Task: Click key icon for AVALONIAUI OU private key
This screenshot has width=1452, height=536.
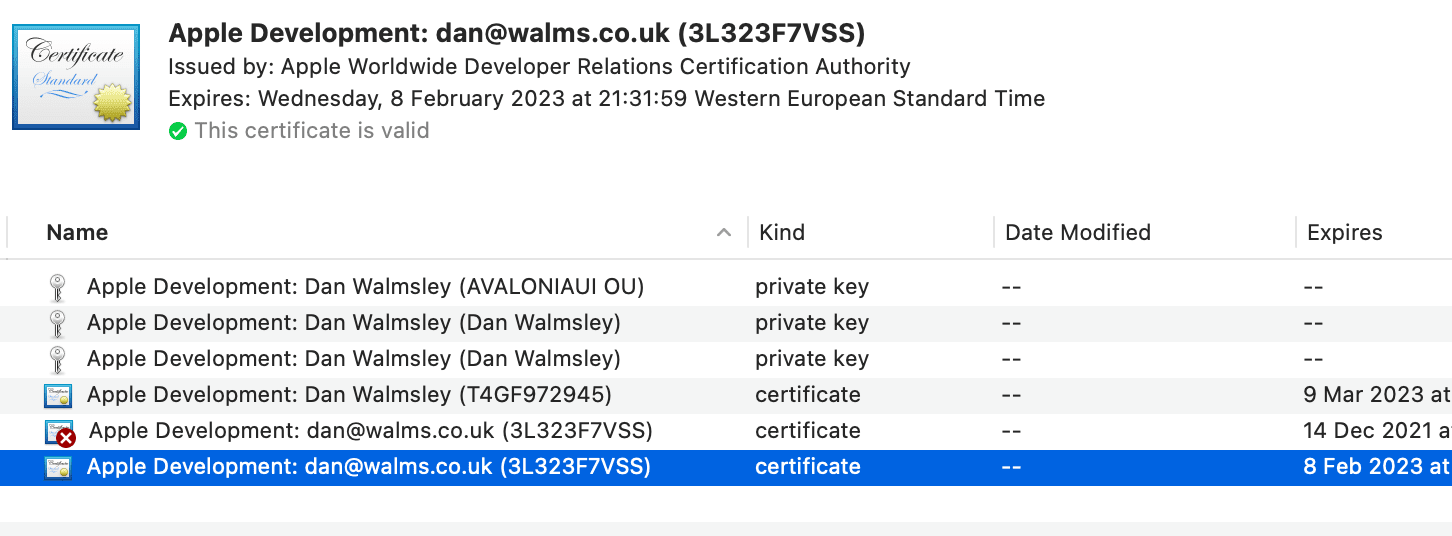Action: (58, 288)
